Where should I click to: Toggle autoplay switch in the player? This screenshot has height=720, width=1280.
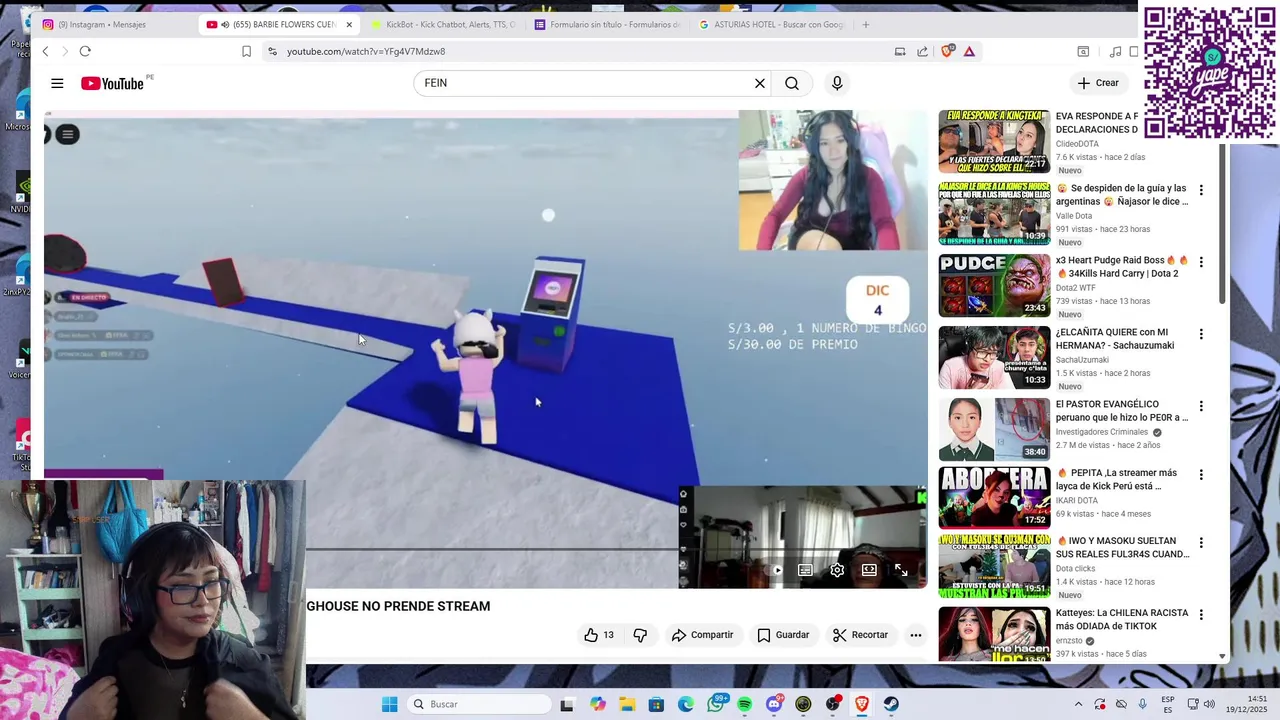[x=776, y=570]
